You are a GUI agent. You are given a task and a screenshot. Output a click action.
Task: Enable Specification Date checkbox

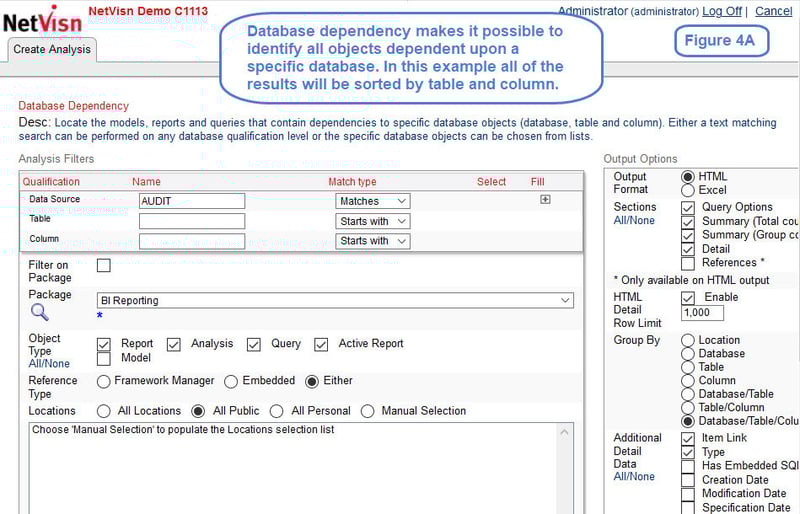click(688, 508)
